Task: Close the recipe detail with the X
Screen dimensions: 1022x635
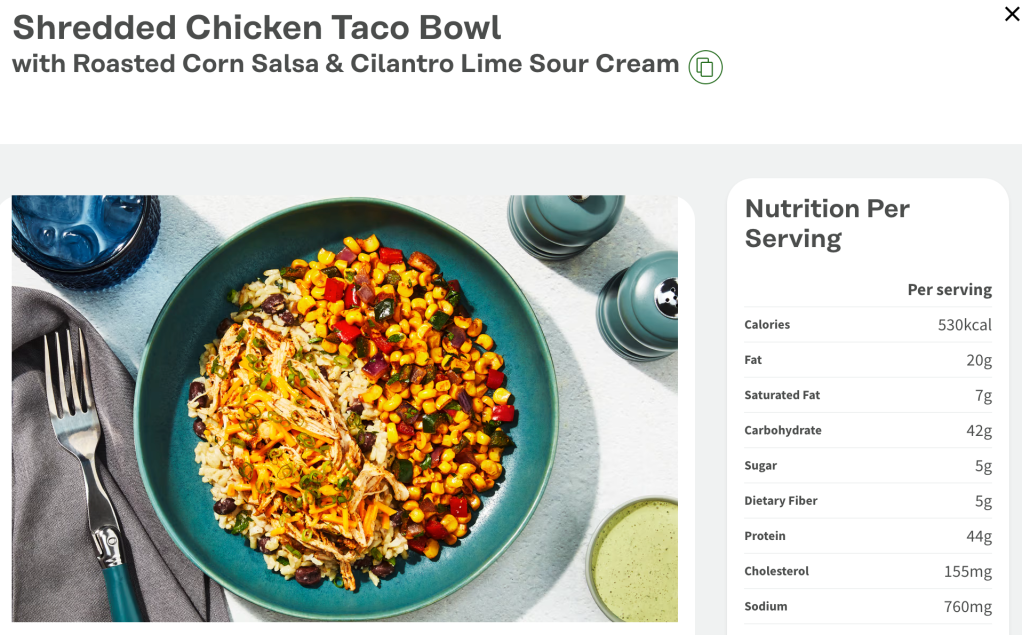Action: (1011, 14)
